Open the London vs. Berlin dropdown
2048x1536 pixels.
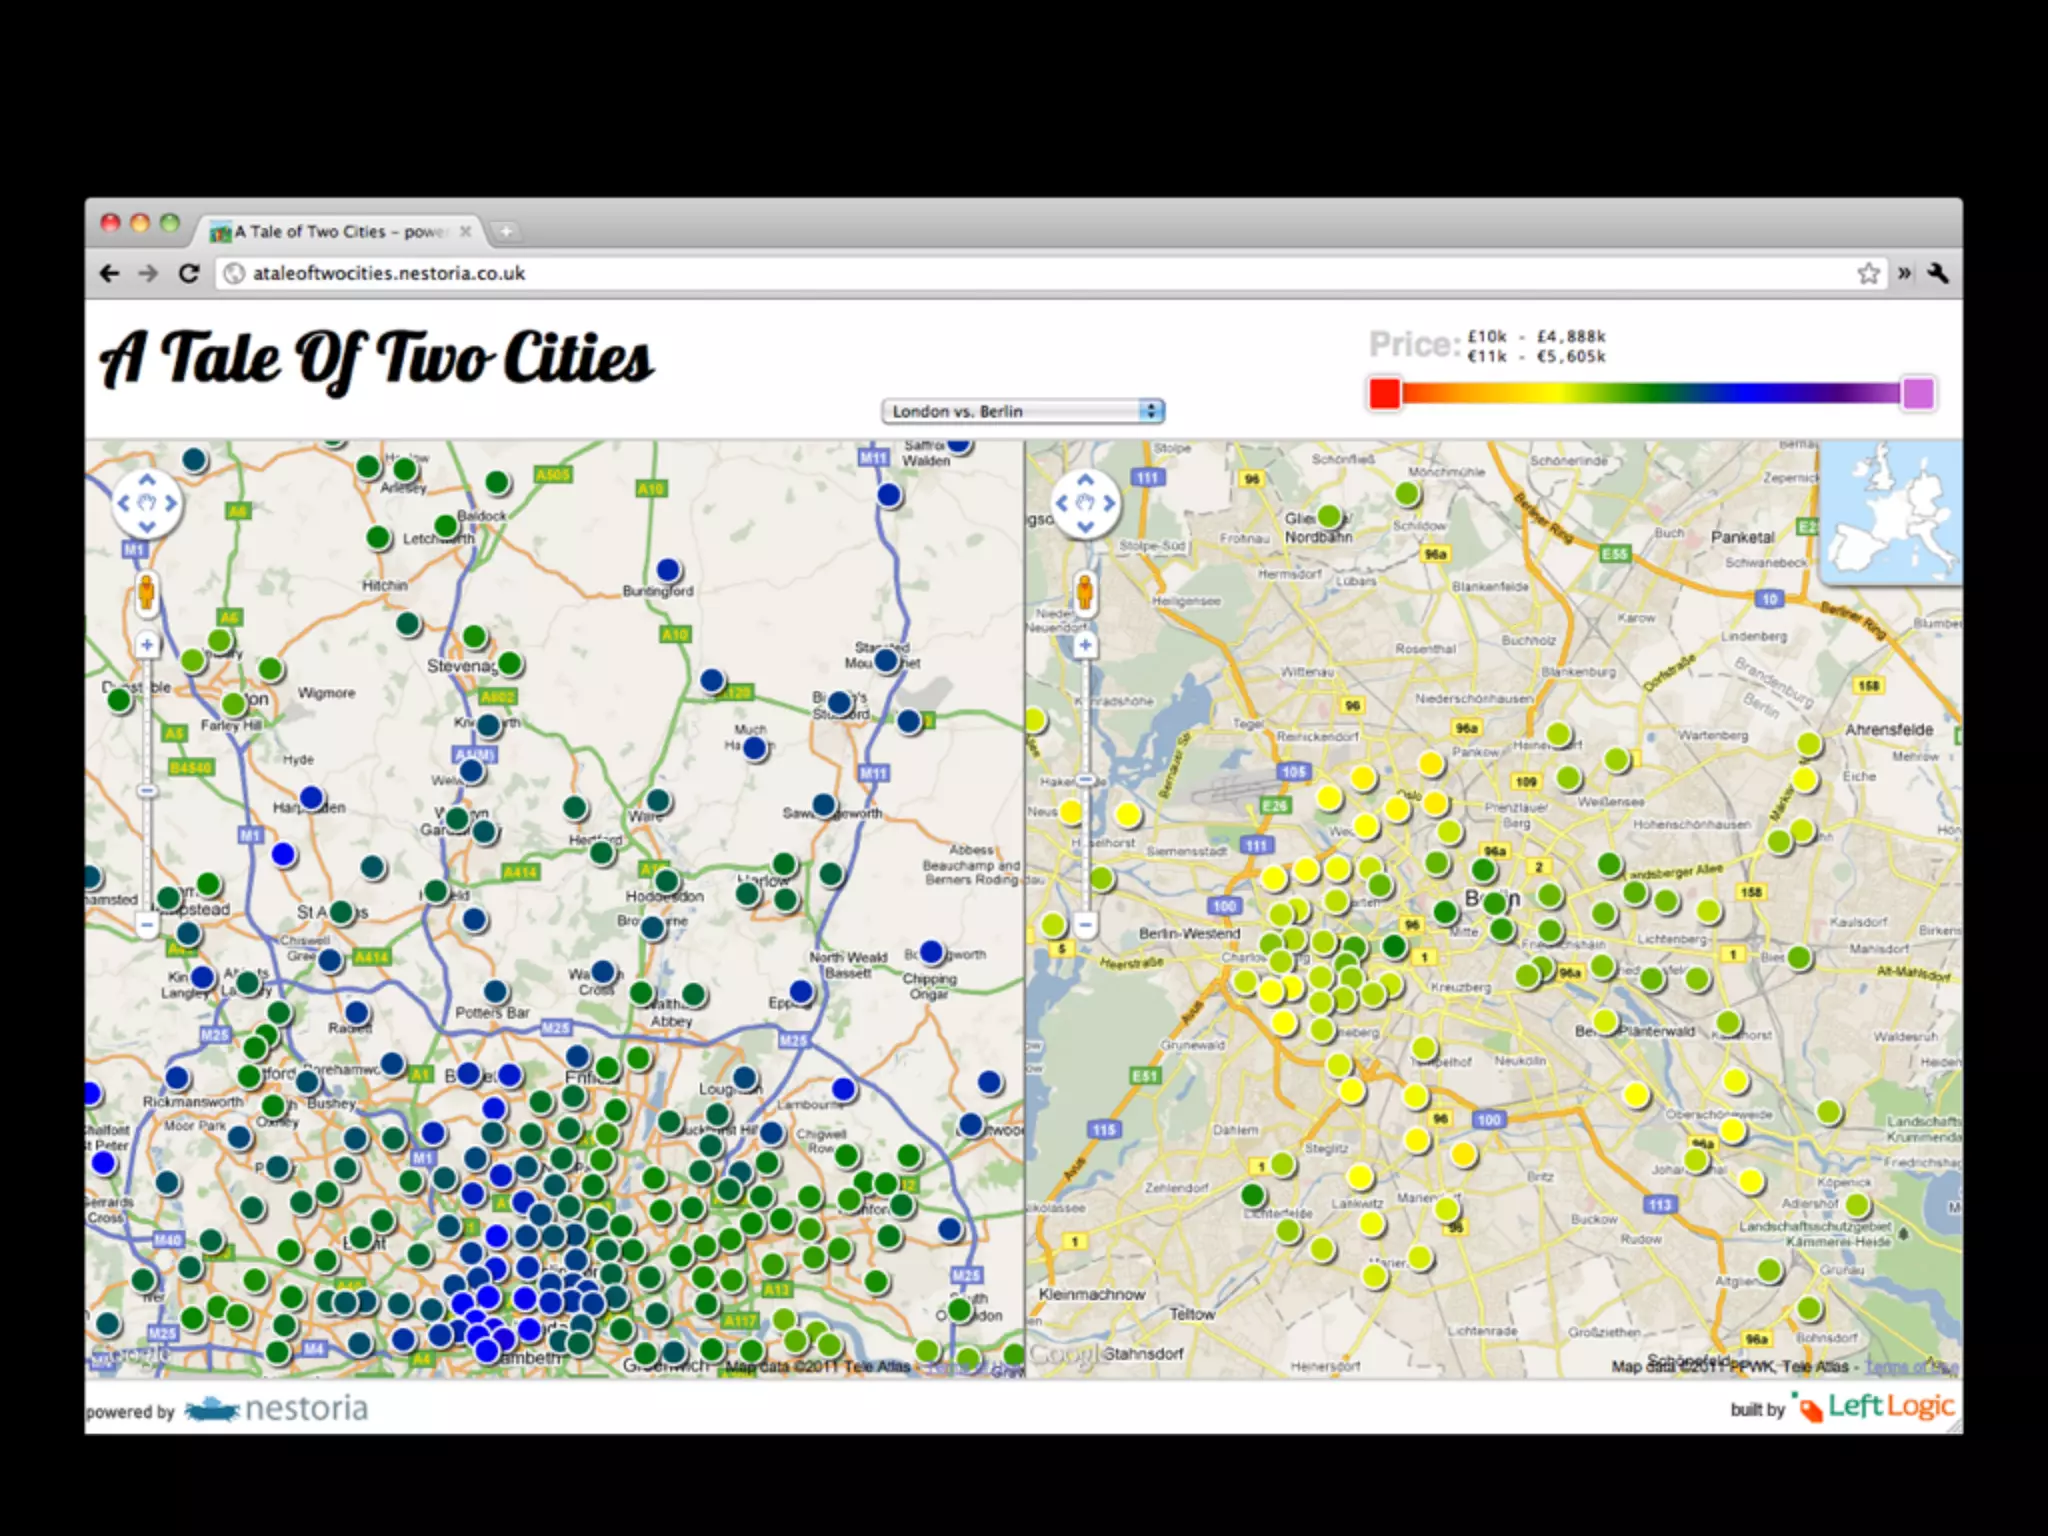[1023, 411]
